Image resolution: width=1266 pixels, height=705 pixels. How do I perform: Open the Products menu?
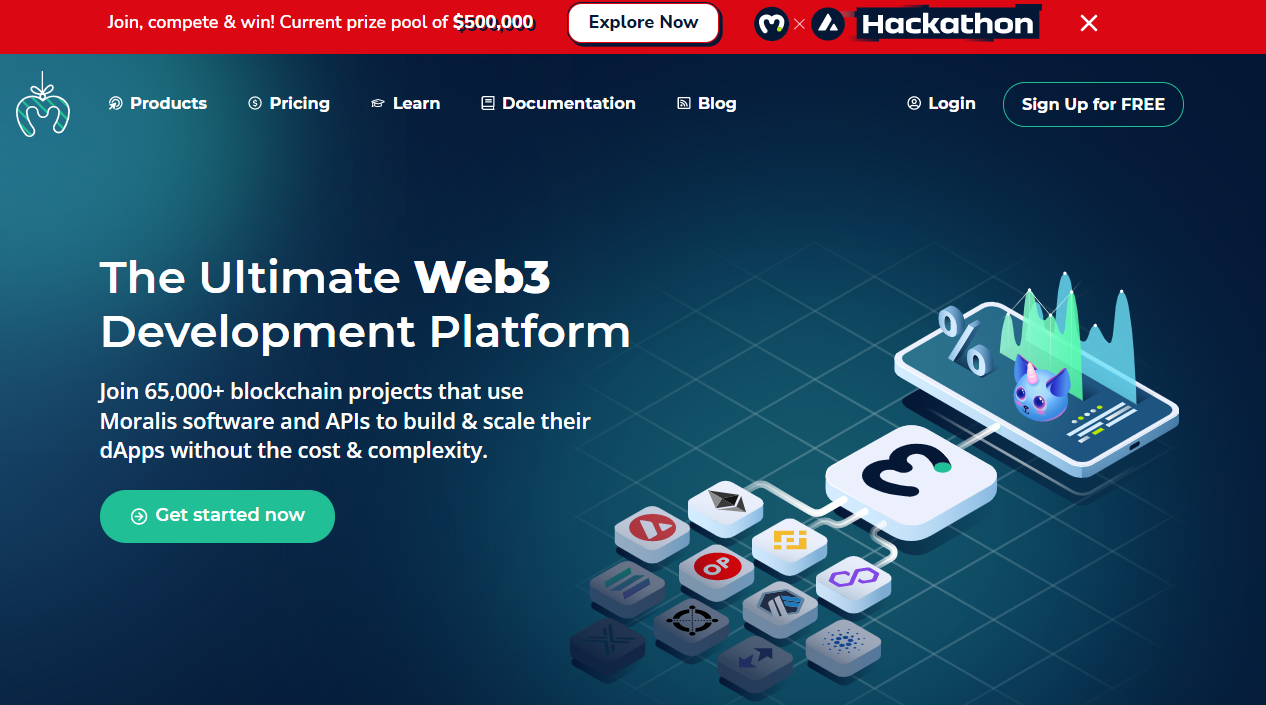coord(158,103)
